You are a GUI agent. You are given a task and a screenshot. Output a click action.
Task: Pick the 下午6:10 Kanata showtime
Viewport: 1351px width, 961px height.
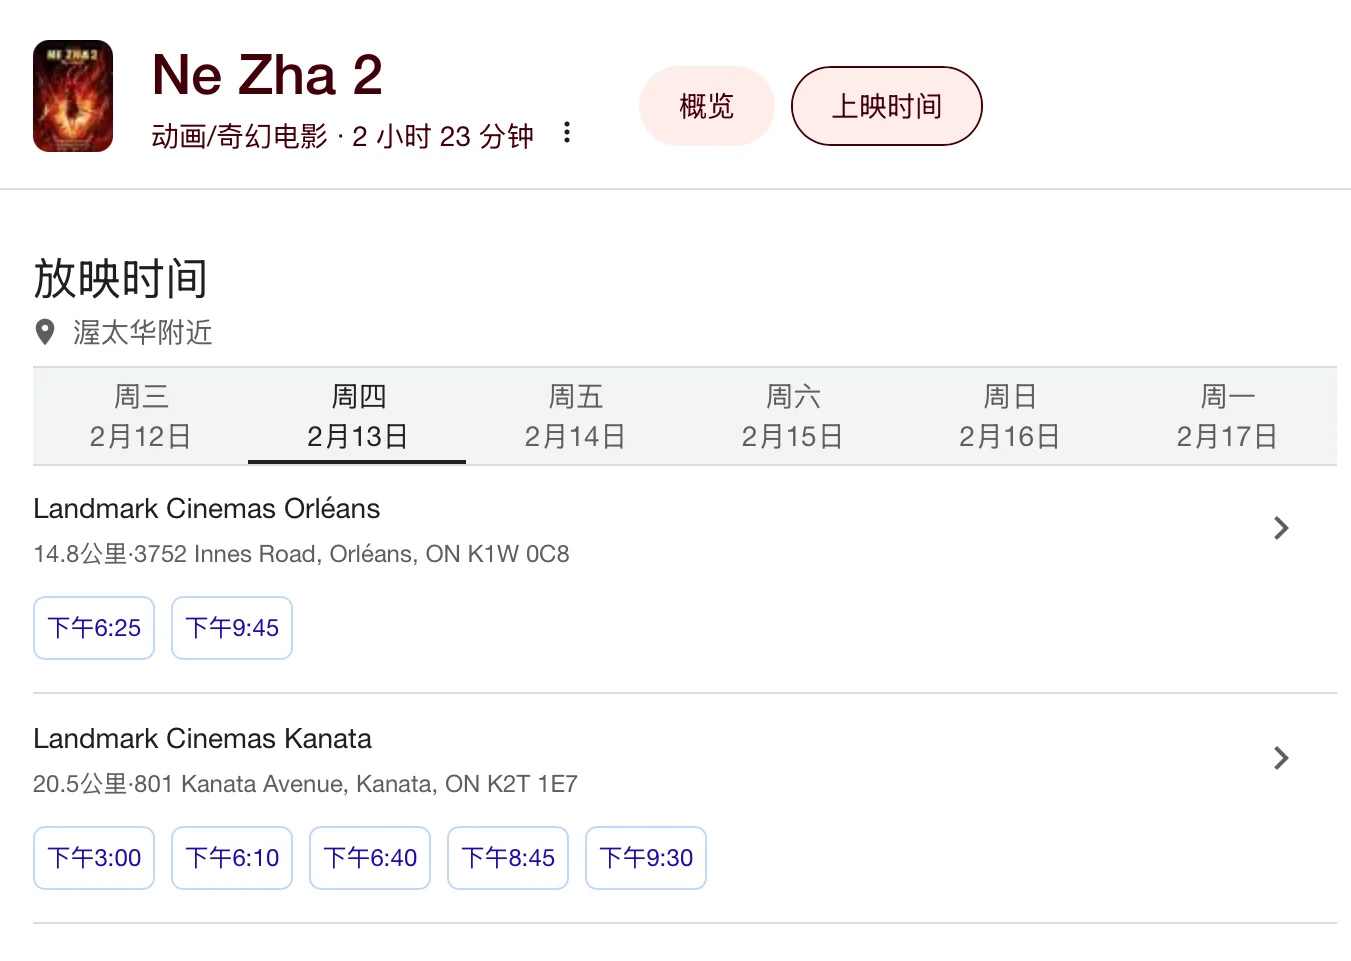(x=232, y=858)
